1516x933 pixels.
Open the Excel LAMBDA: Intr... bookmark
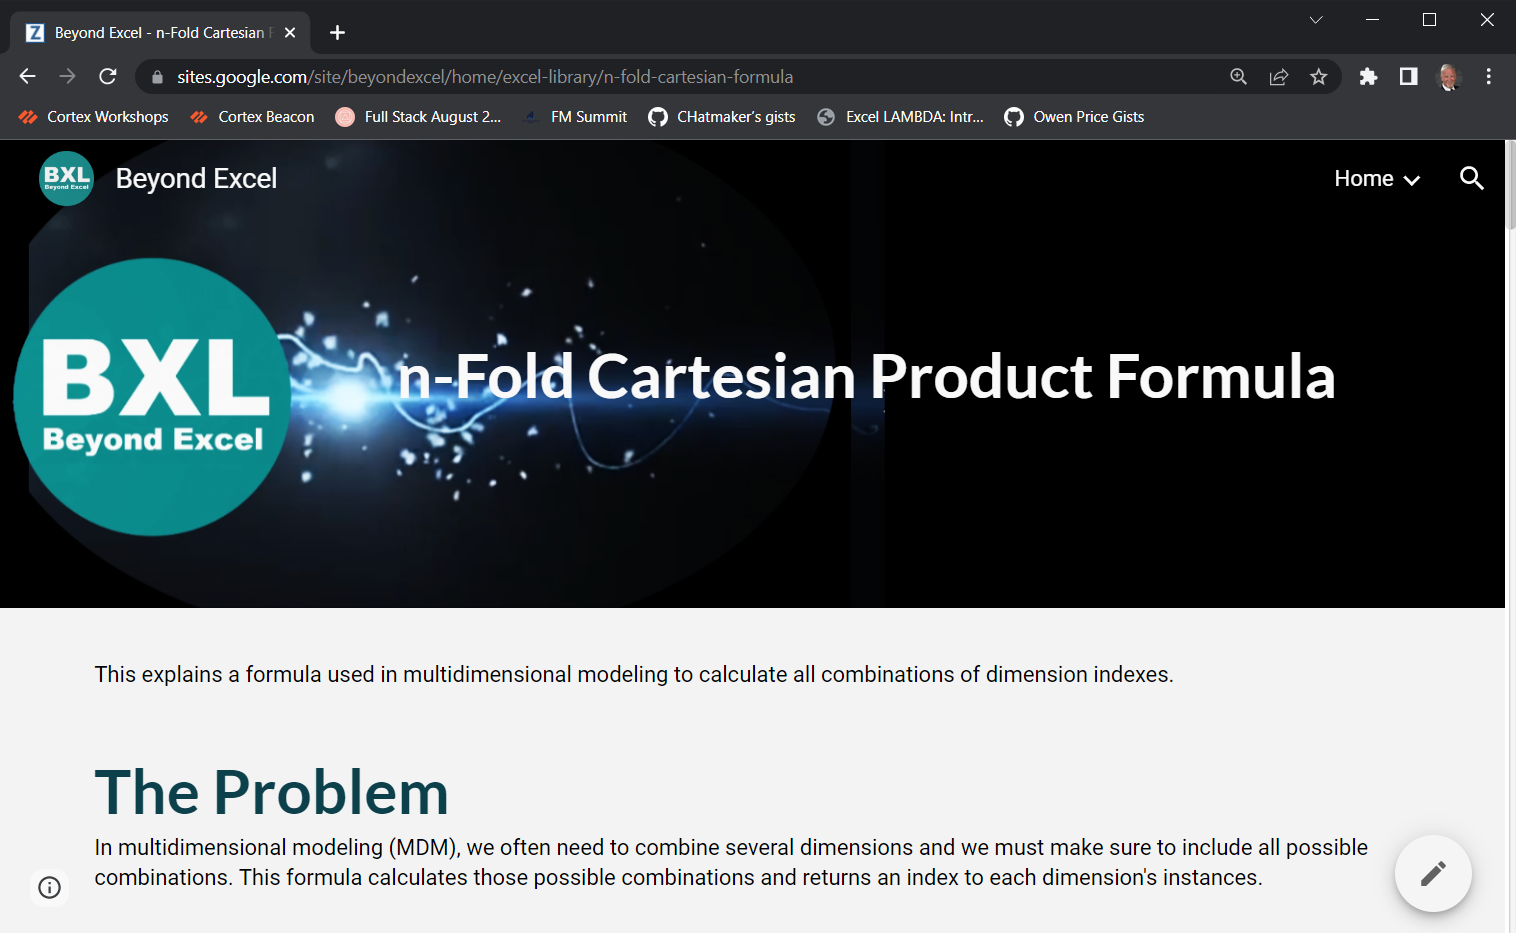[x=901, y=117]
